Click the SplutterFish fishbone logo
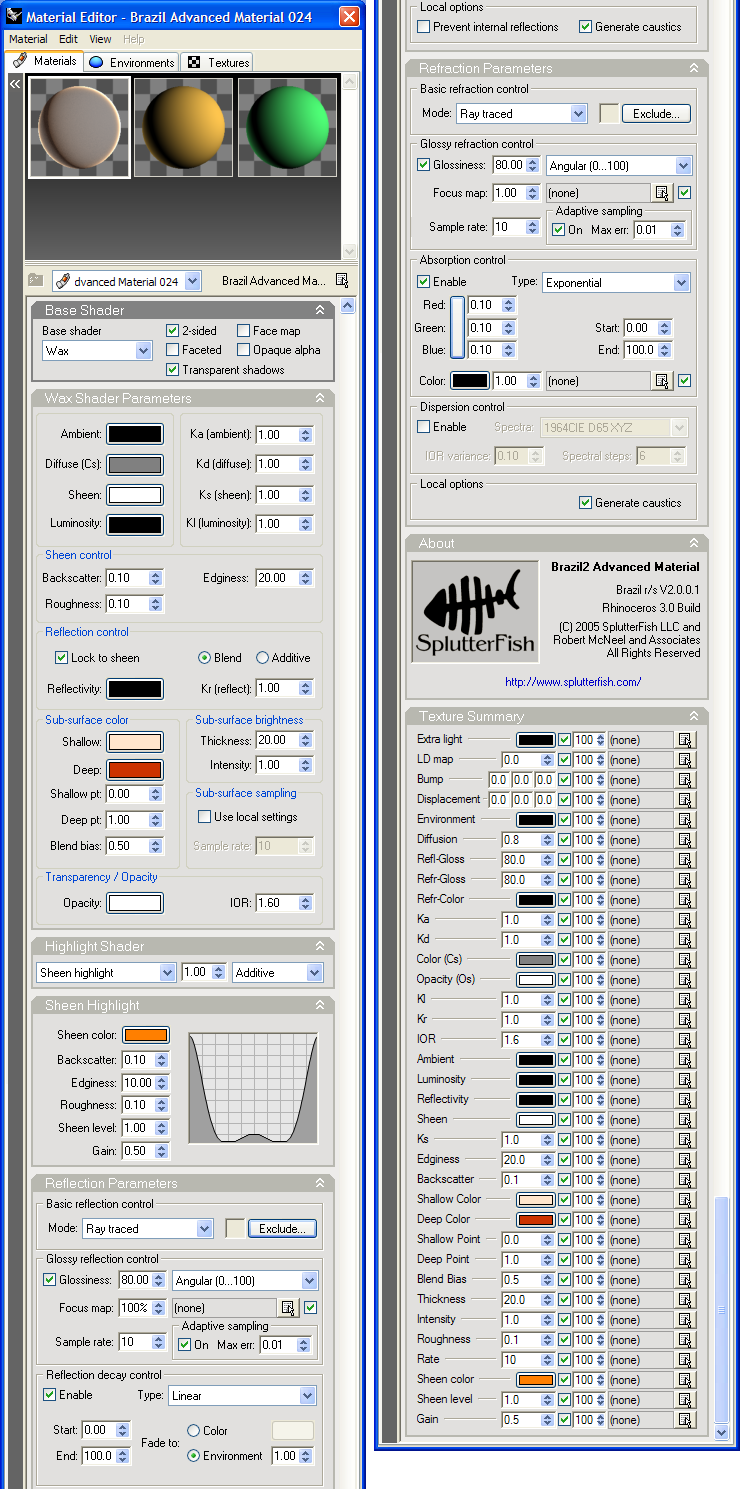Viewport: 740px width, 1489px height. [x=474, y=611]
